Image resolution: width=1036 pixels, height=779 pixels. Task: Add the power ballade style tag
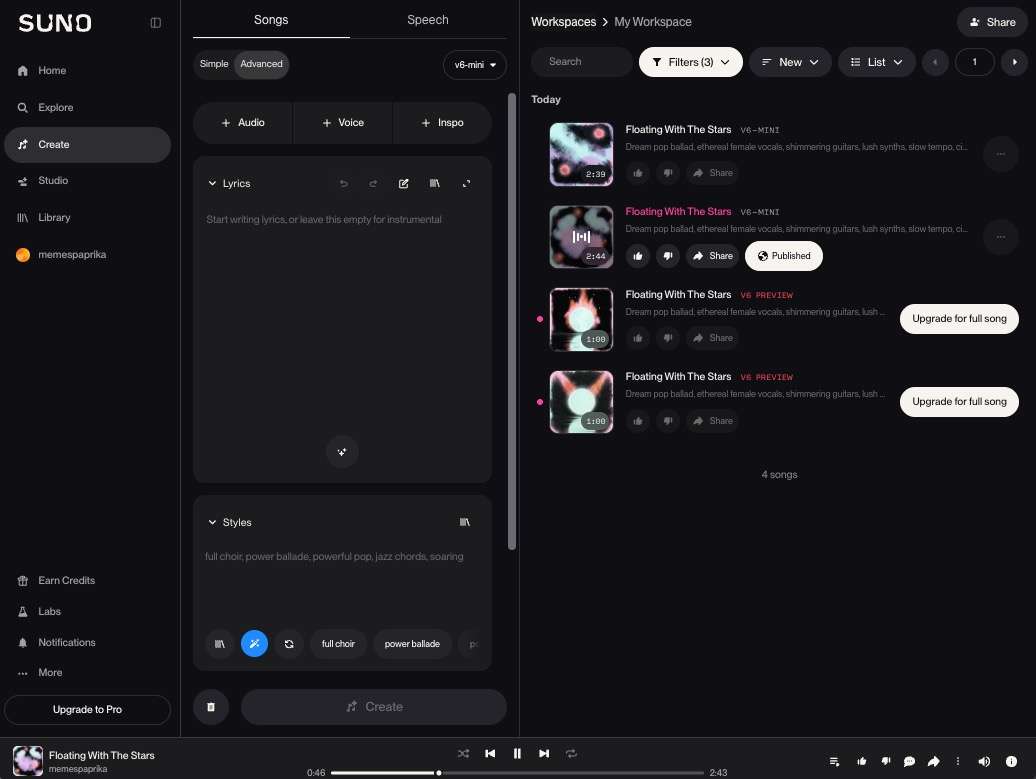pyautogui.click(x=412, y=644)
